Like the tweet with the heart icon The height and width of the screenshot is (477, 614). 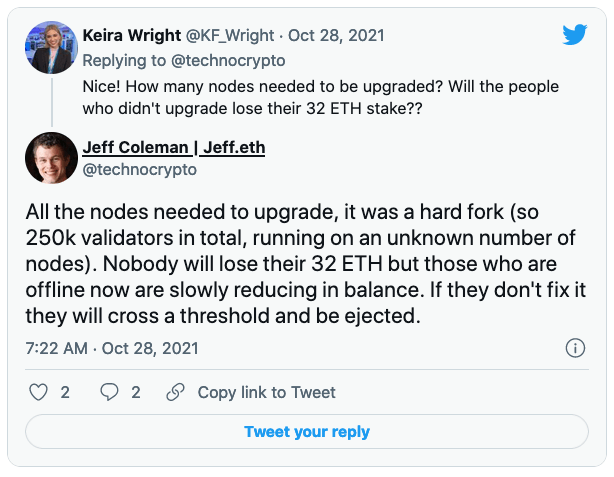[38, 392]
